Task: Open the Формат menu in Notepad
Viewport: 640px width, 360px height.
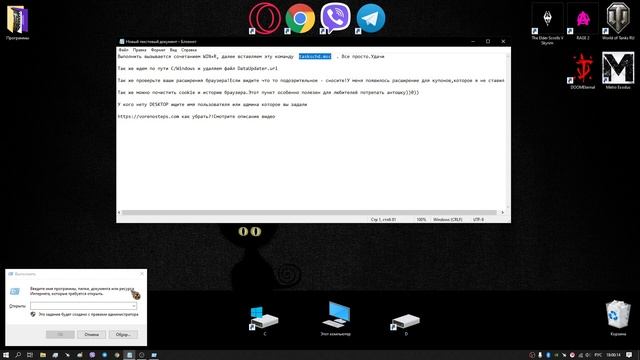Action: click(x=158, y=50)
